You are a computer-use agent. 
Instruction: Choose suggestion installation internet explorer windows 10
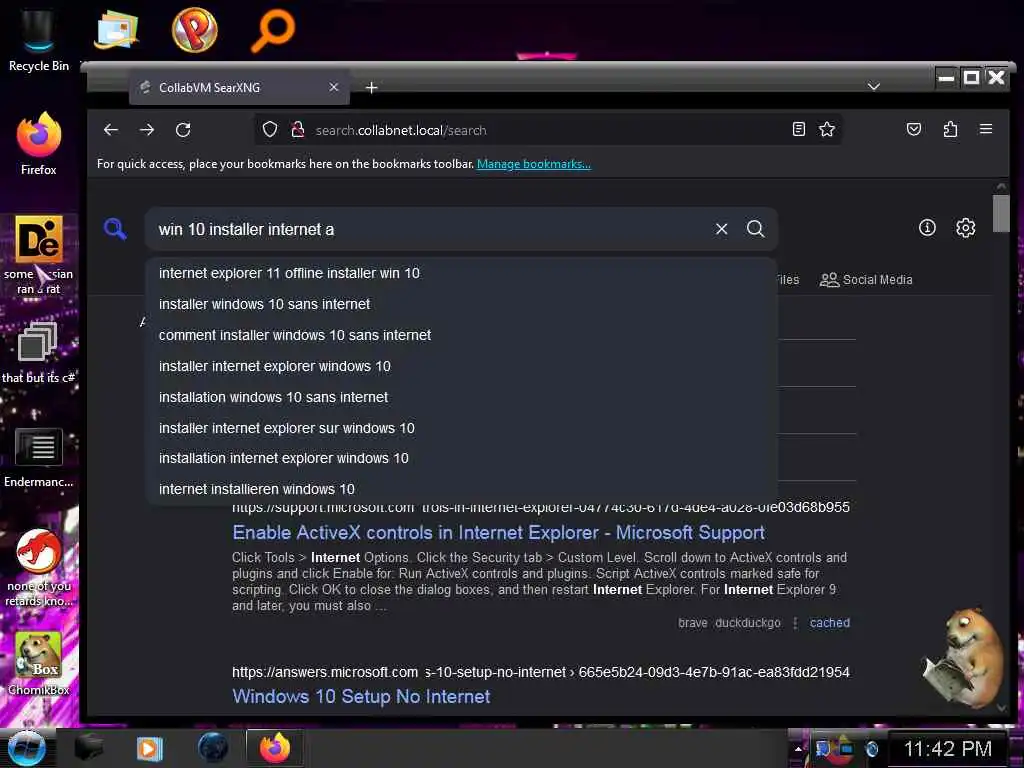pyautogui.click(x=461, y=458)
